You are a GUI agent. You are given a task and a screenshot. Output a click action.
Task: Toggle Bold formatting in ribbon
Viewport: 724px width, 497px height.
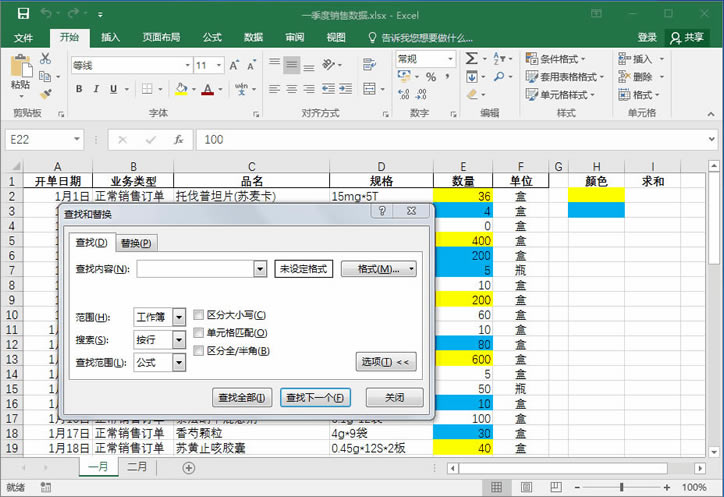(x=77, y=89)
